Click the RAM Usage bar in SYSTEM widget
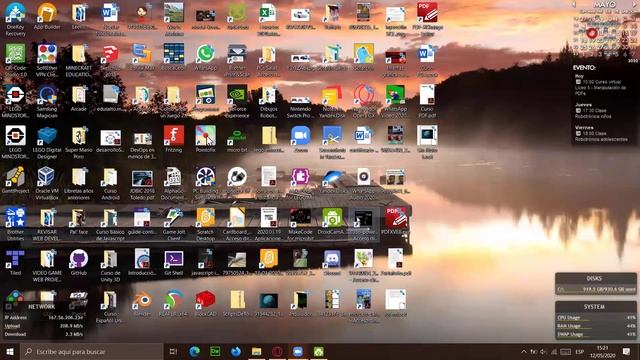 click(x=596, y=326)
